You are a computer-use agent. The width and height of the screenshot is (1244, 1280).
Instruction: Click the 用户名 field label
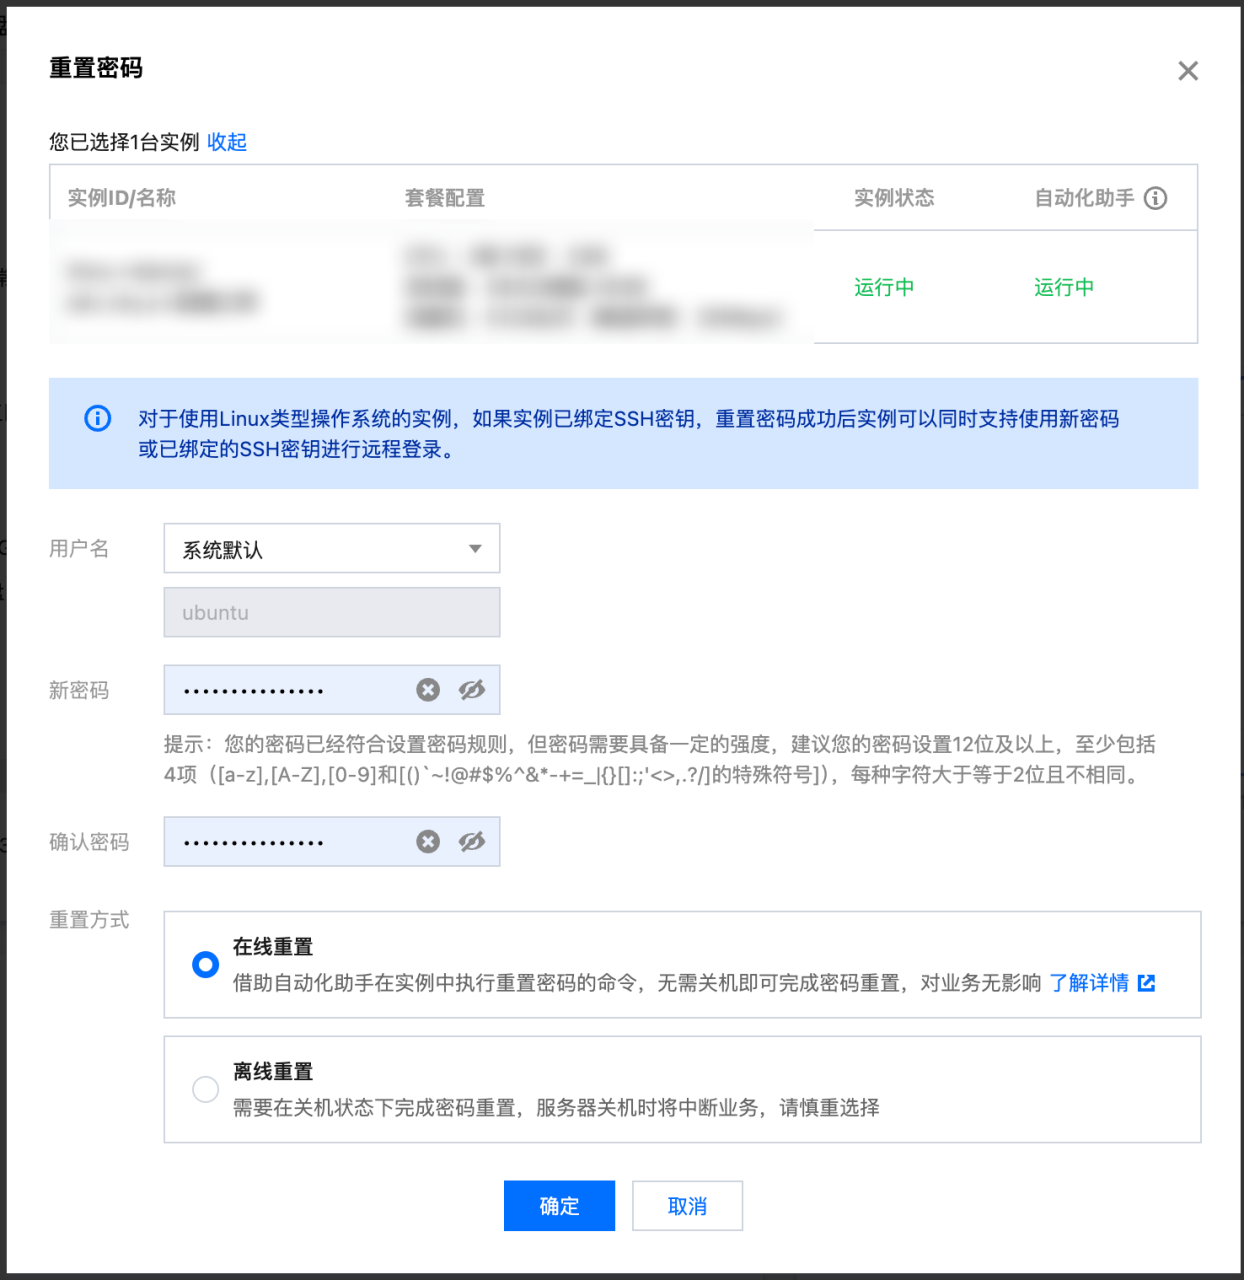coord(79,548)
